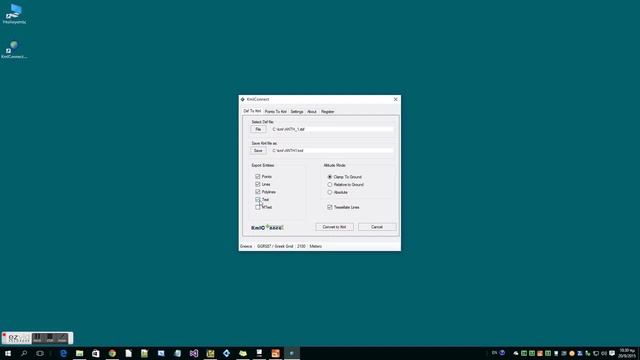
Task: Open the About tab
Action: point(311,111)
